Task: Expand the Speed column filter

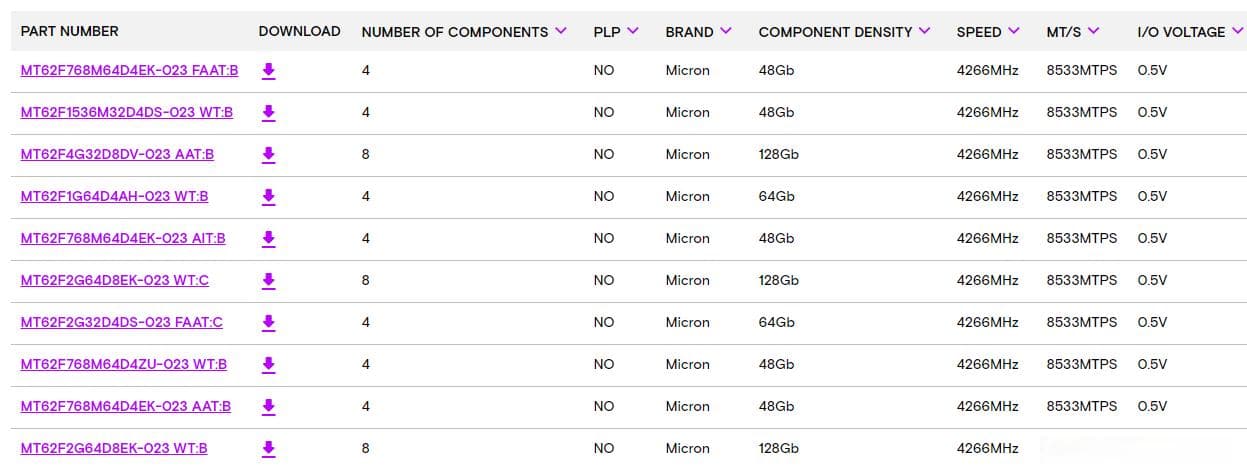Action: [1014, 31]
